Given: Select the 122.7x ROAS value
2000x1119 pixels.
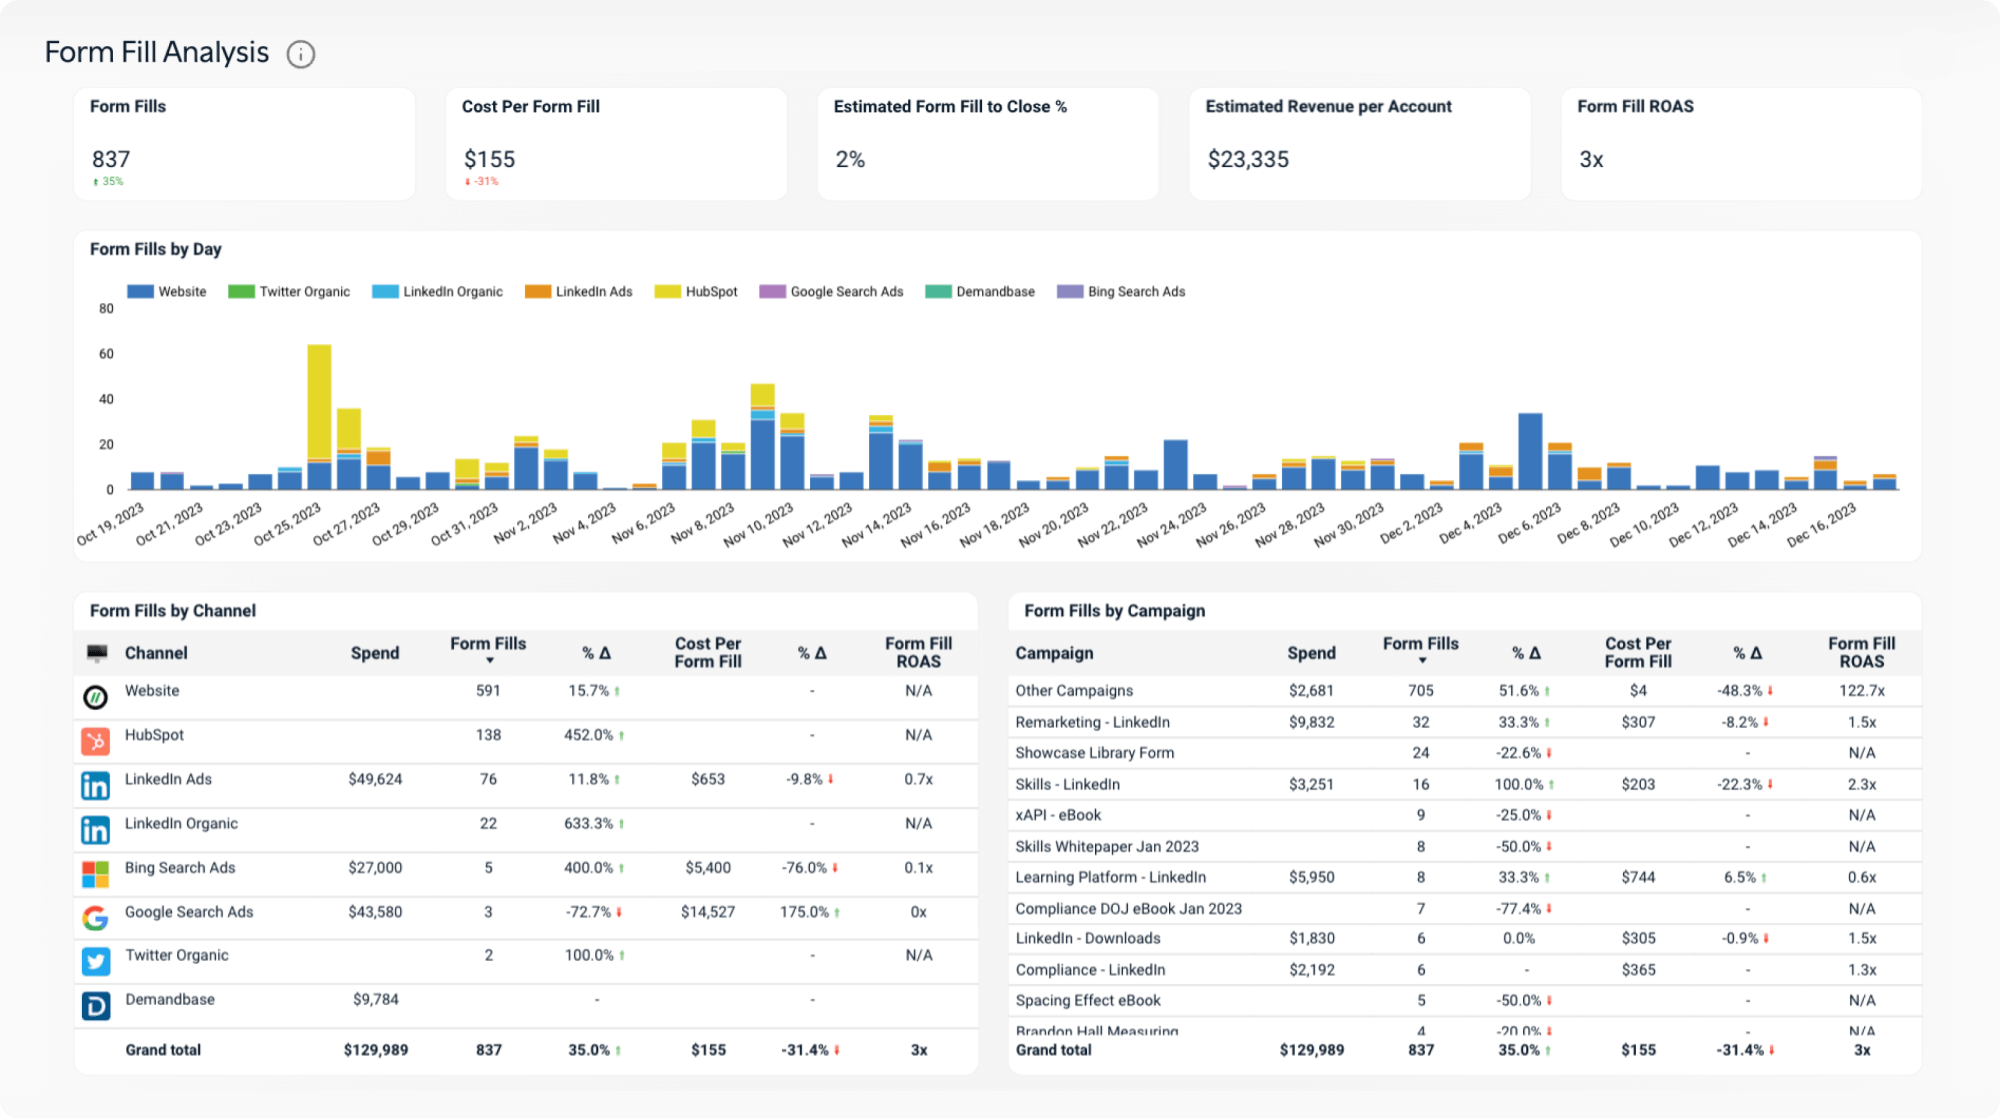Looking at the screenshot, I should point(1861,691).
